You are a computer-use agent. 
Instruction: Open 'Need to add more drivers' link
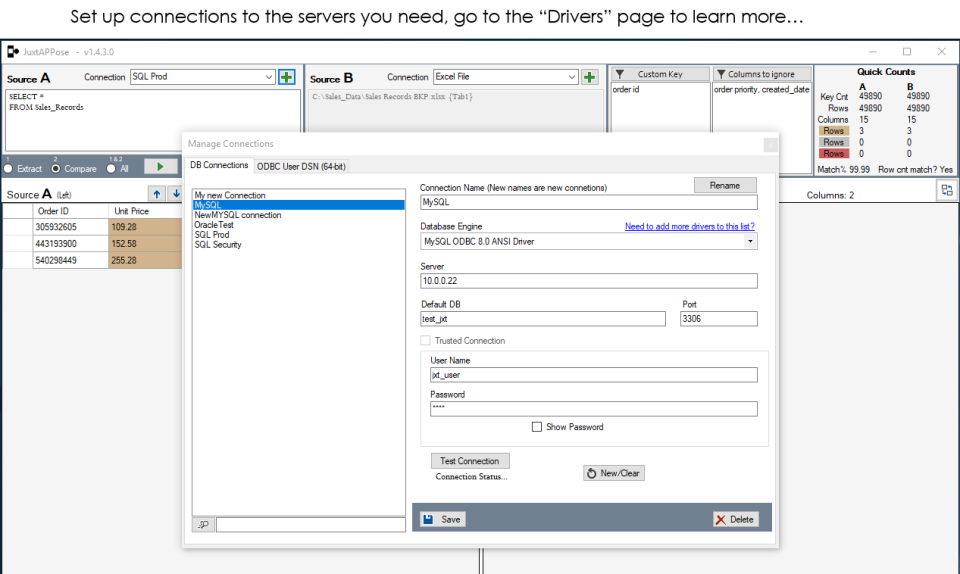[x=689, y=227]
